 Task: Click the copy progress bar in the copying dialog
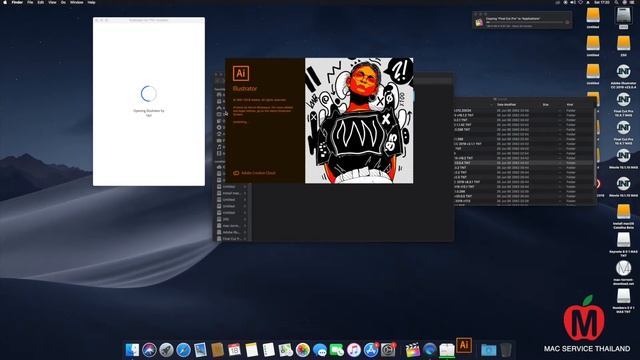click(x=524, y=22)
